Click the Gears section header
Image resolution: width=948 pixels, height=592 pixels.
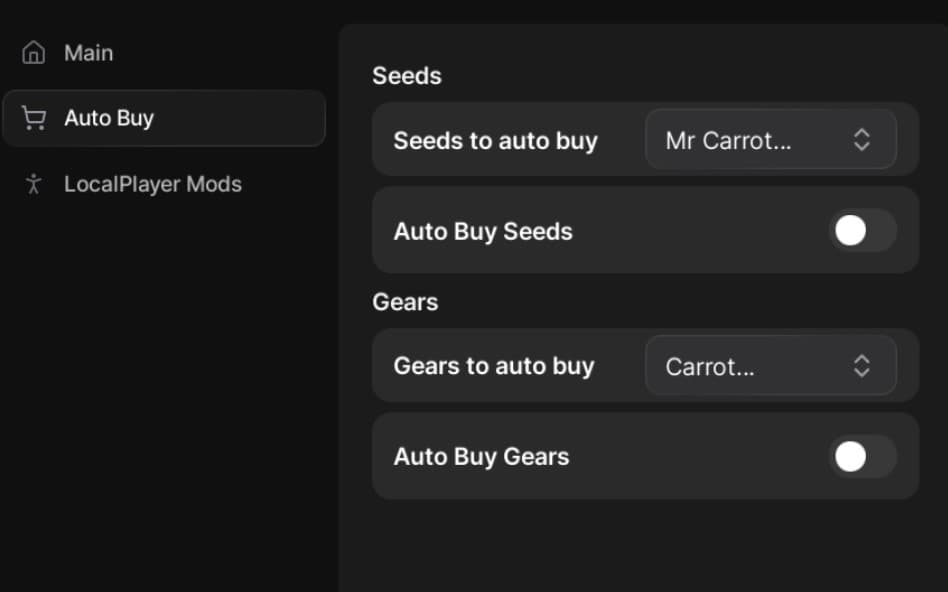tap(405, 301)
